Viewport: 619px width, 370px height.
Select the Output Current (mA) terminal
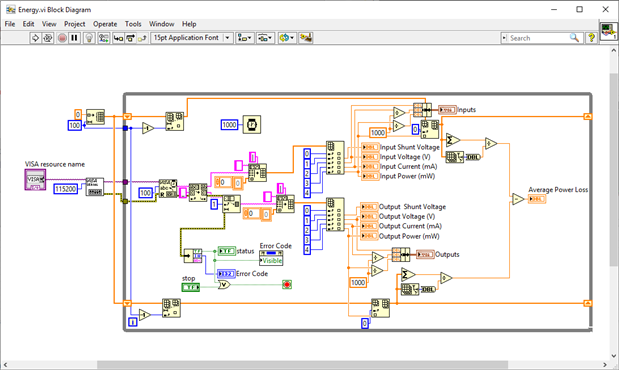[369, 226]
